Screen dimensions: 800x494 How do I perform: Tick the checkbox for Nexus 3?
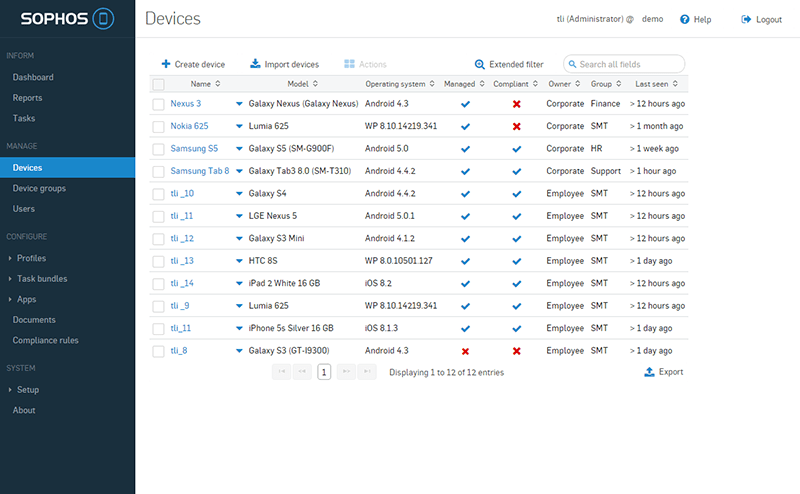click(158, 104)
